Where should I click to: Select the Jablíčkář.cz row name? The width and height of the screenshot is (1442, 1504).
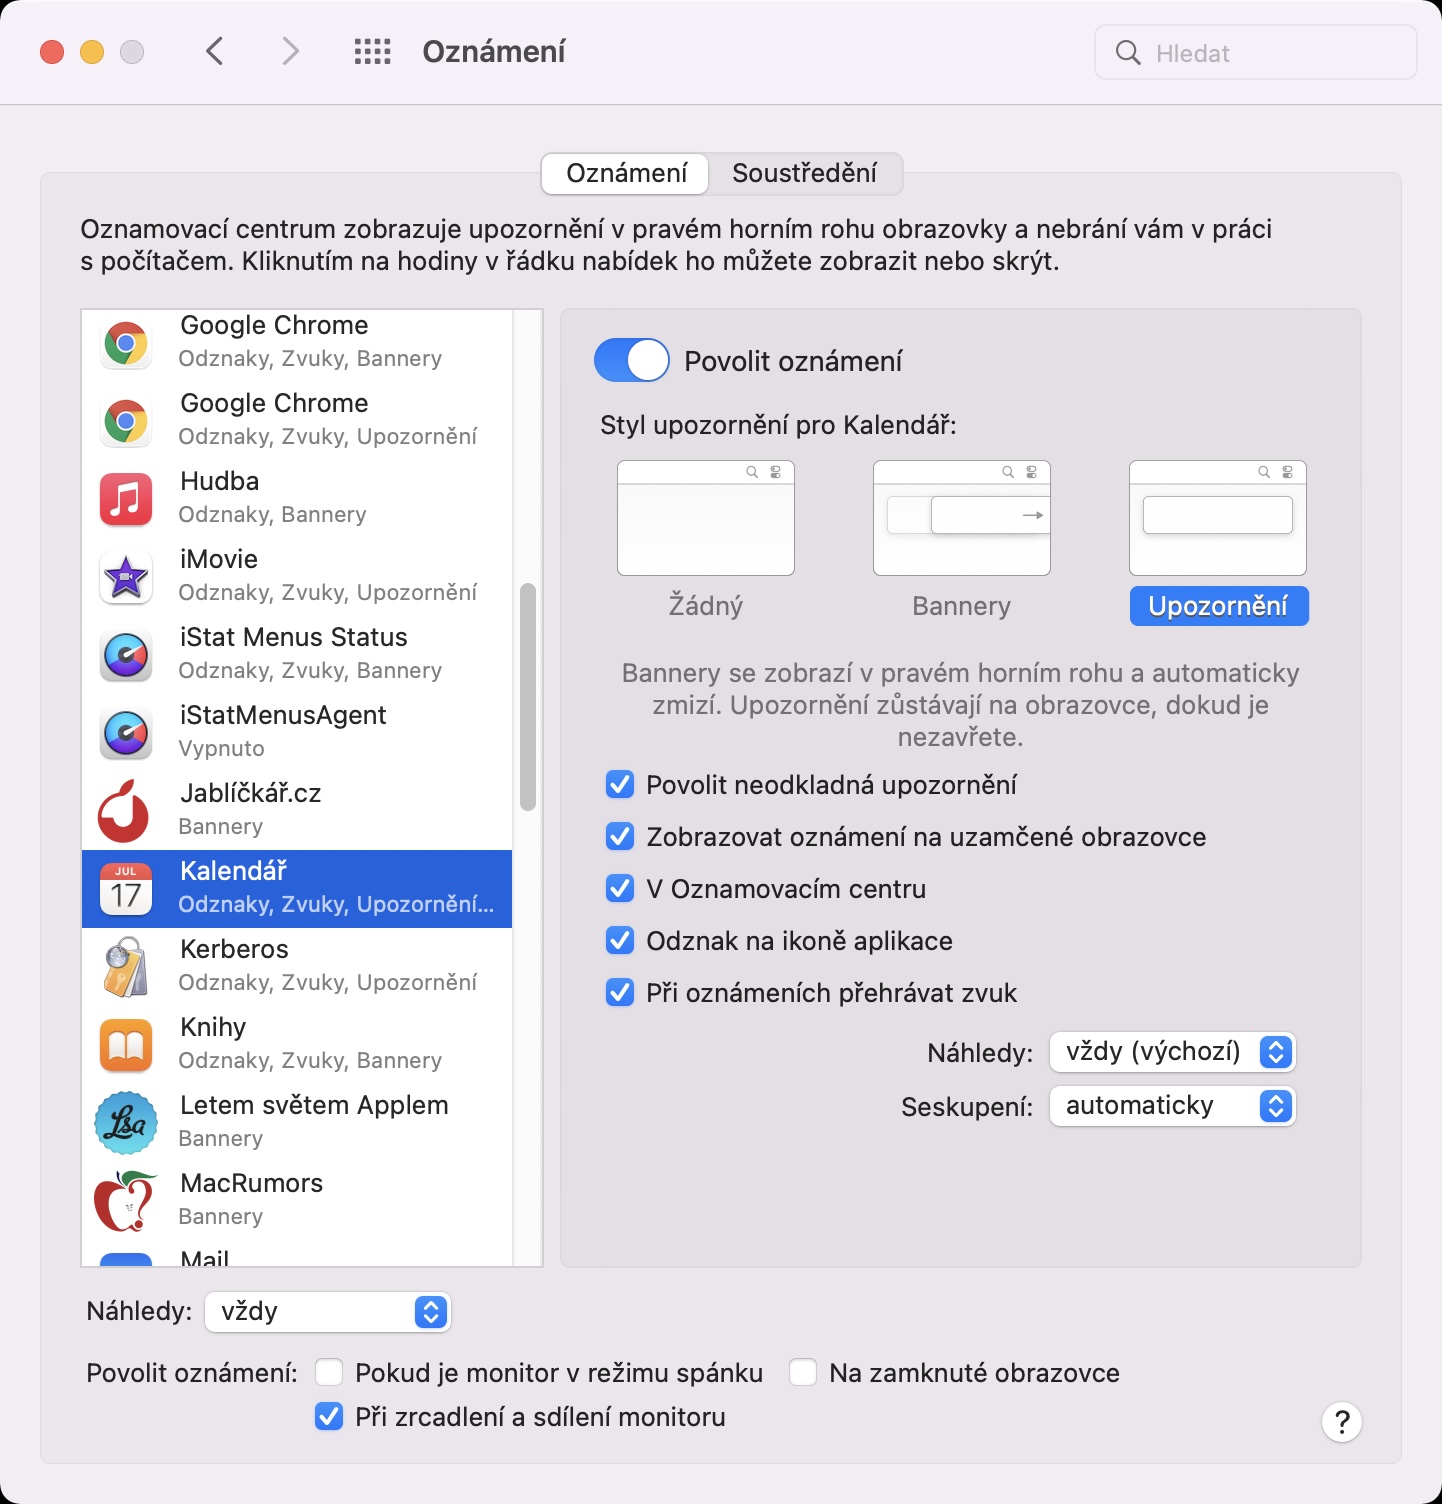[251, 793]
